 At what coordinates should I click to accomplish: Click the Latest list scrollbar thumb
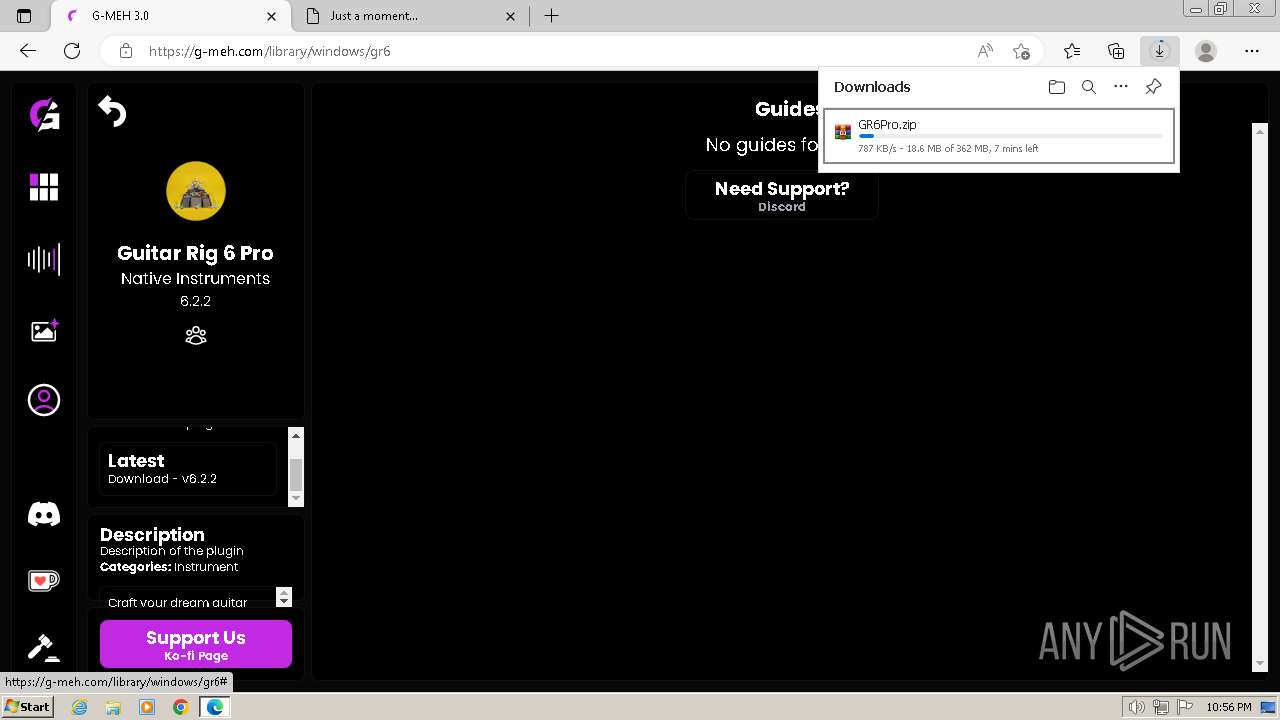coord(296,476)
